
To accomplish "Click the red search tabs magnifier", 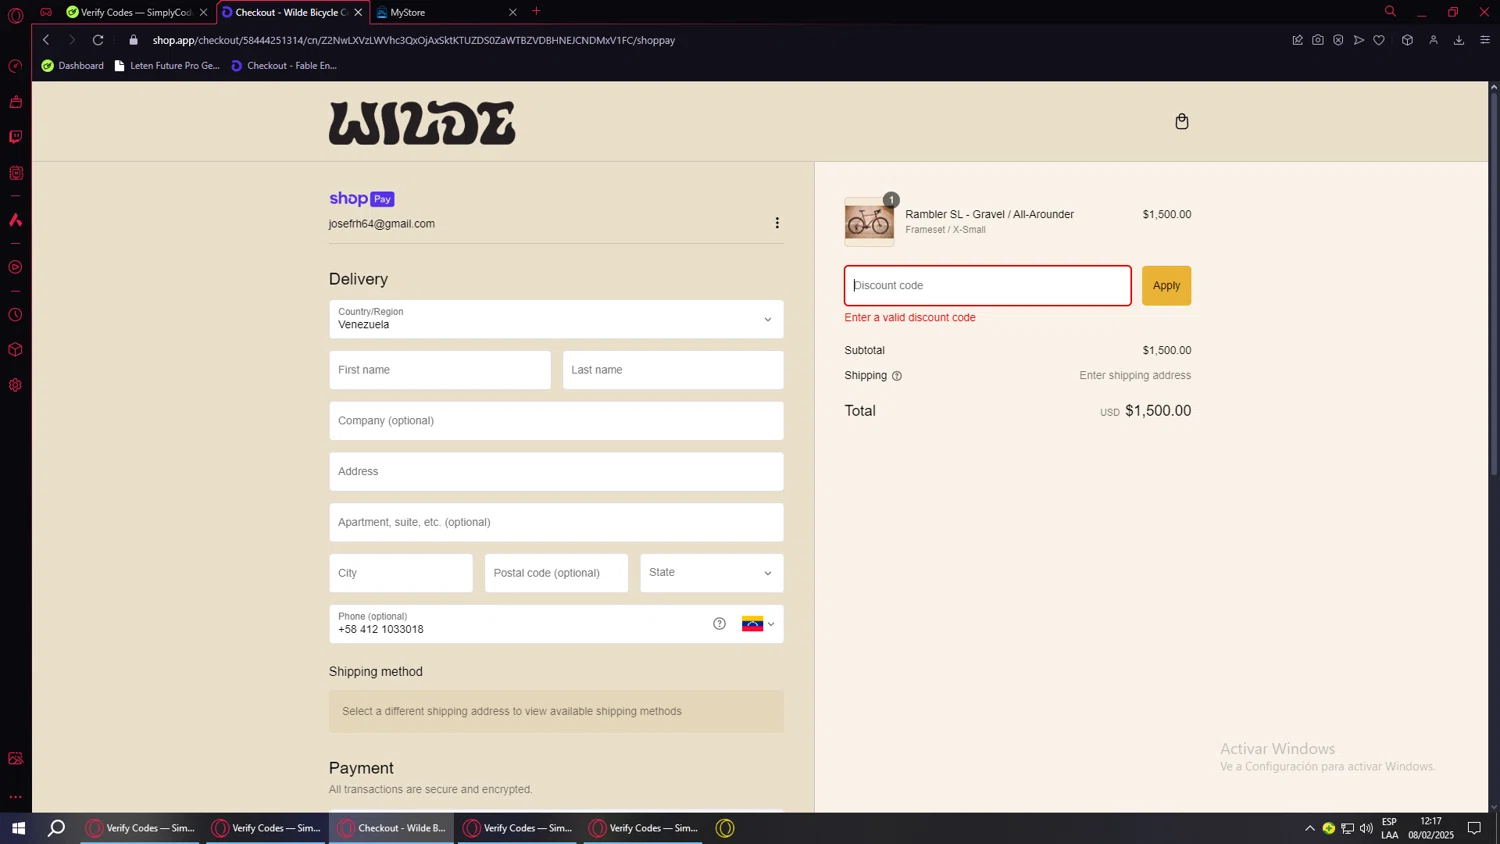I will pos(1390,12).
